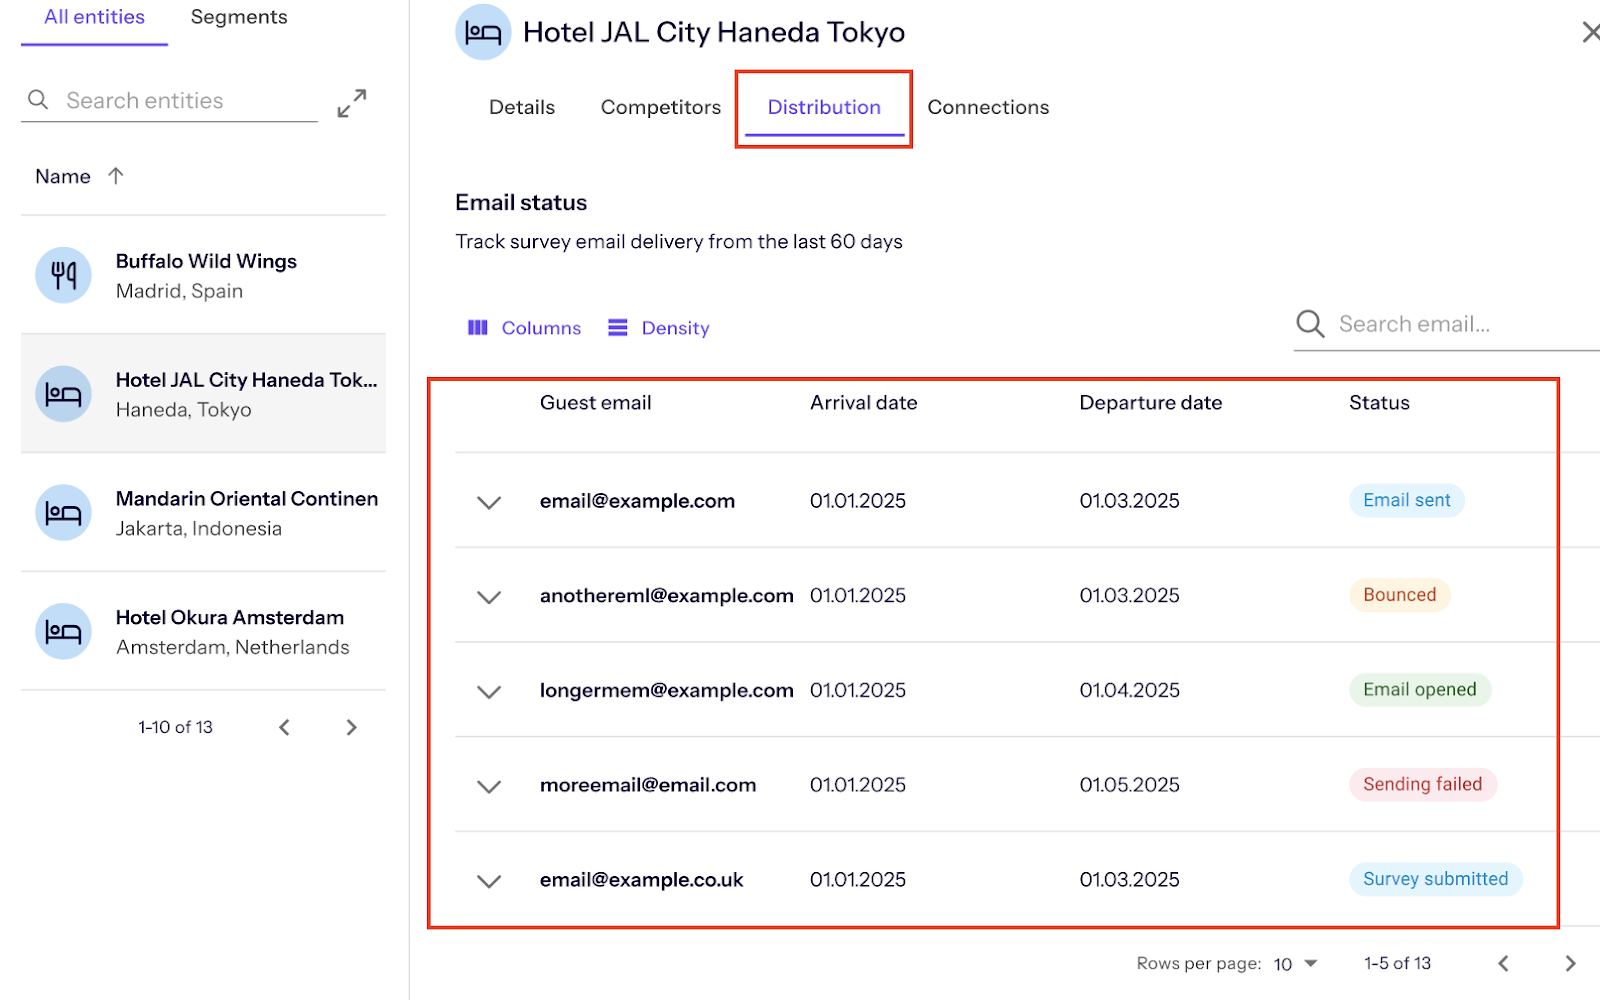The height and width of the screenshot is (1000, 1600).
Task: Click the Email opened status badge
Action: pyautogui.click(x=1420, y=690)
